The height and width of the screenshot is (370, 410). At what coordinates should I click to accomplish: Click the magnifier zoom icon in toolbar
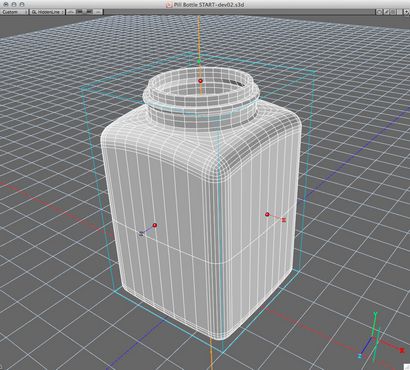[379, 12]
